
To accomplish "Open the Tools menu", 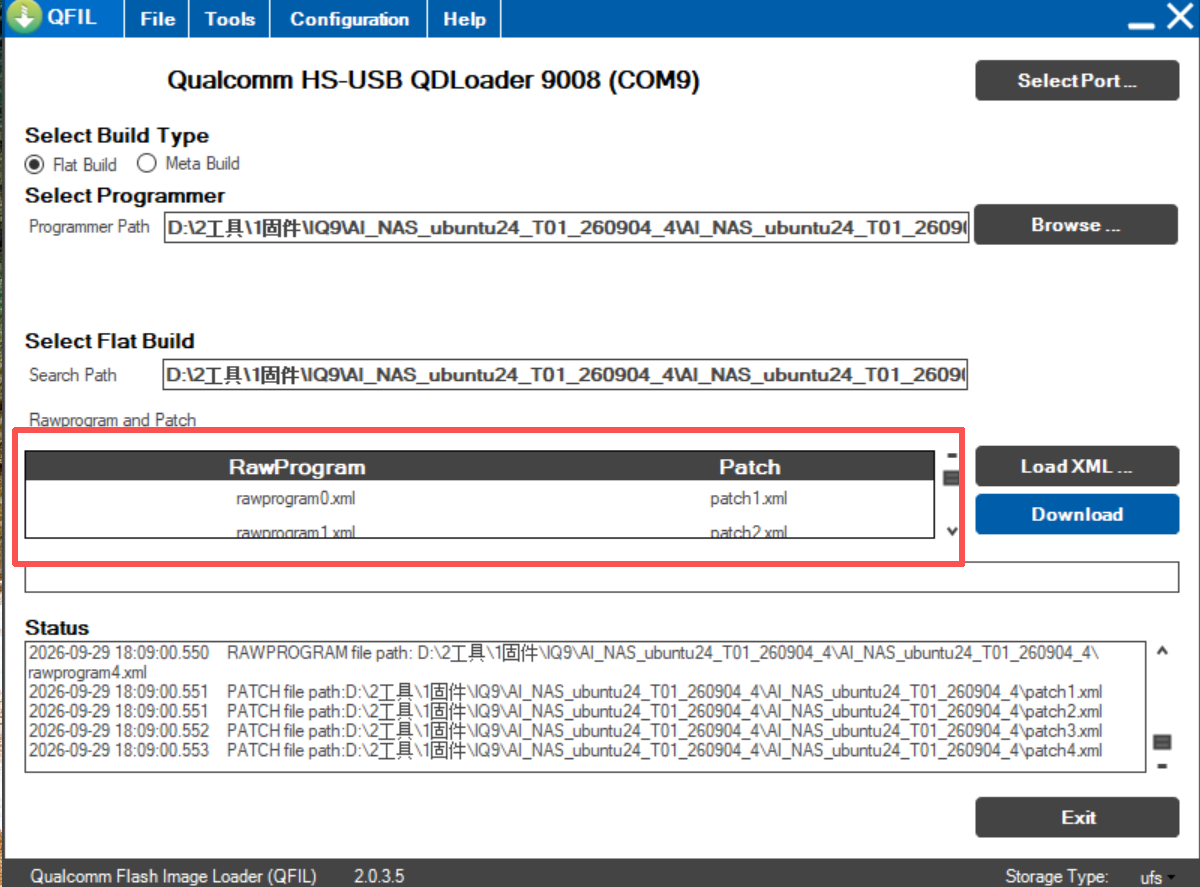I will [x=230, y=19].
